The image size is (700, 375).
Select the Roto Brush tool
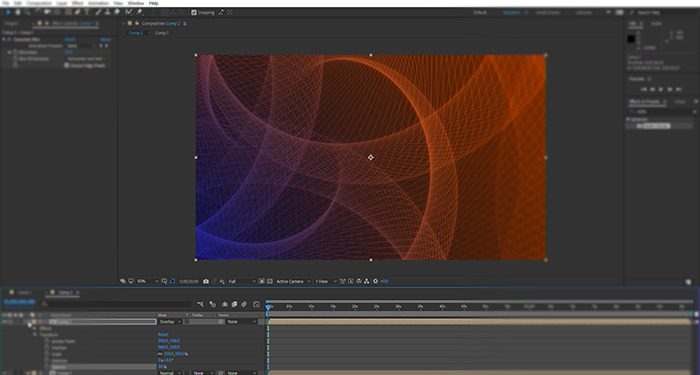[x=129, y=12]
